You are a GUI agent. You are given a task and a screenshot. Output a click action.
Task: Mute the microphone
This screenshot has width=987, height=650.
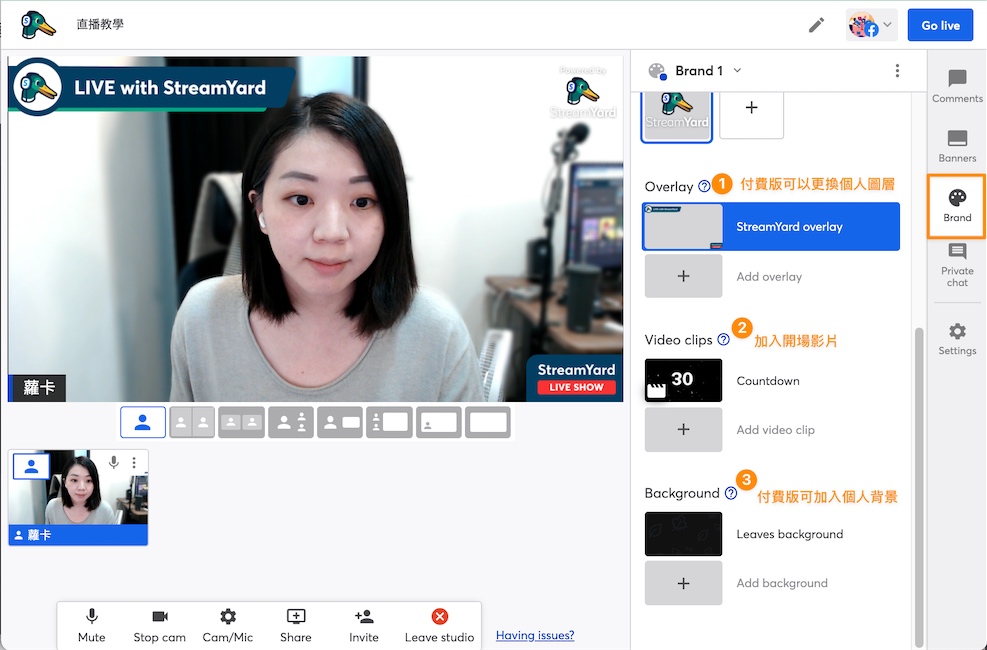[x=91, y=625]
